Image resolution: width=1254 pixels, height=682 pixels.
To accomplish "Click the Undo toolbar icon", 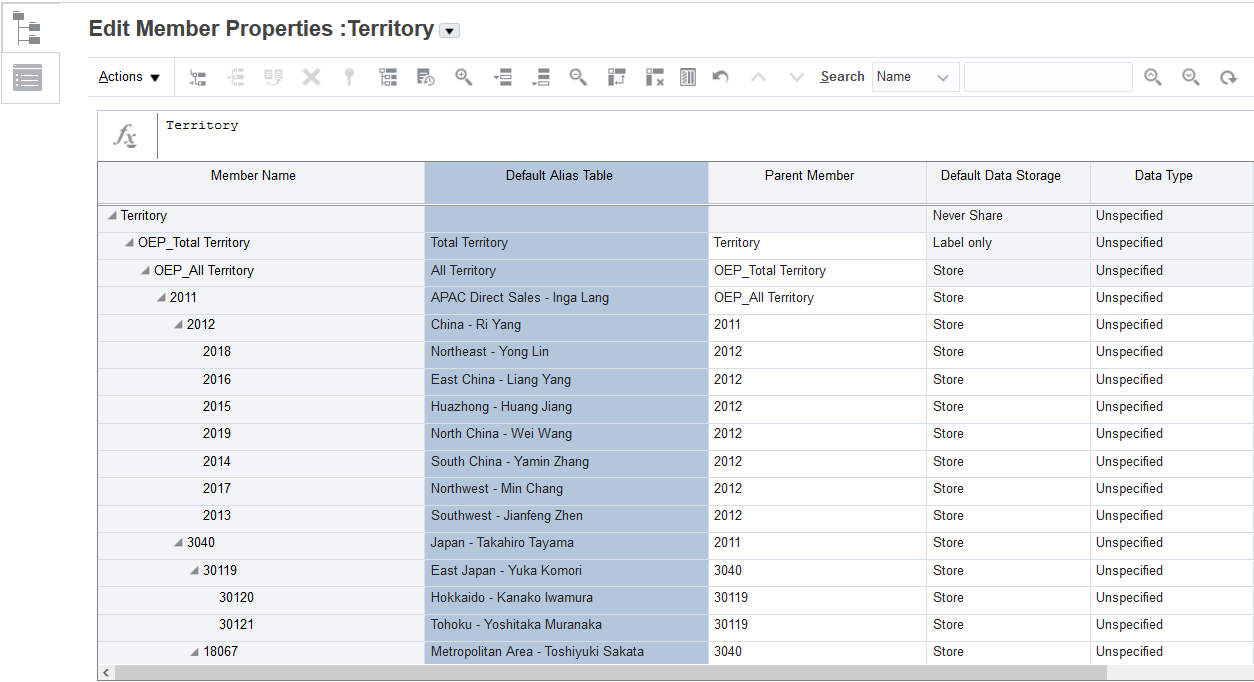I will coord(720,77).
